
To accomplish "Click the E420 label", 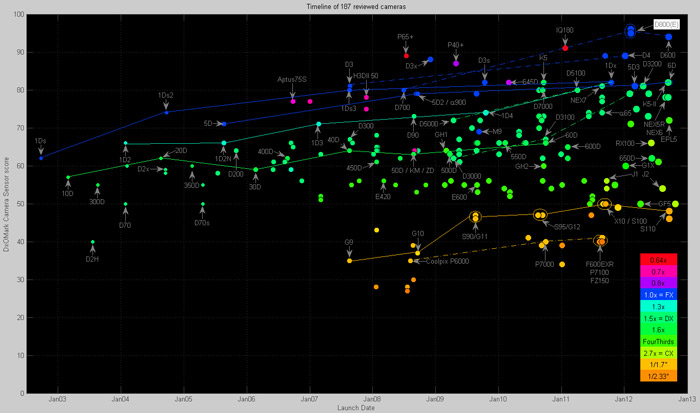I will tap(383, 196).
